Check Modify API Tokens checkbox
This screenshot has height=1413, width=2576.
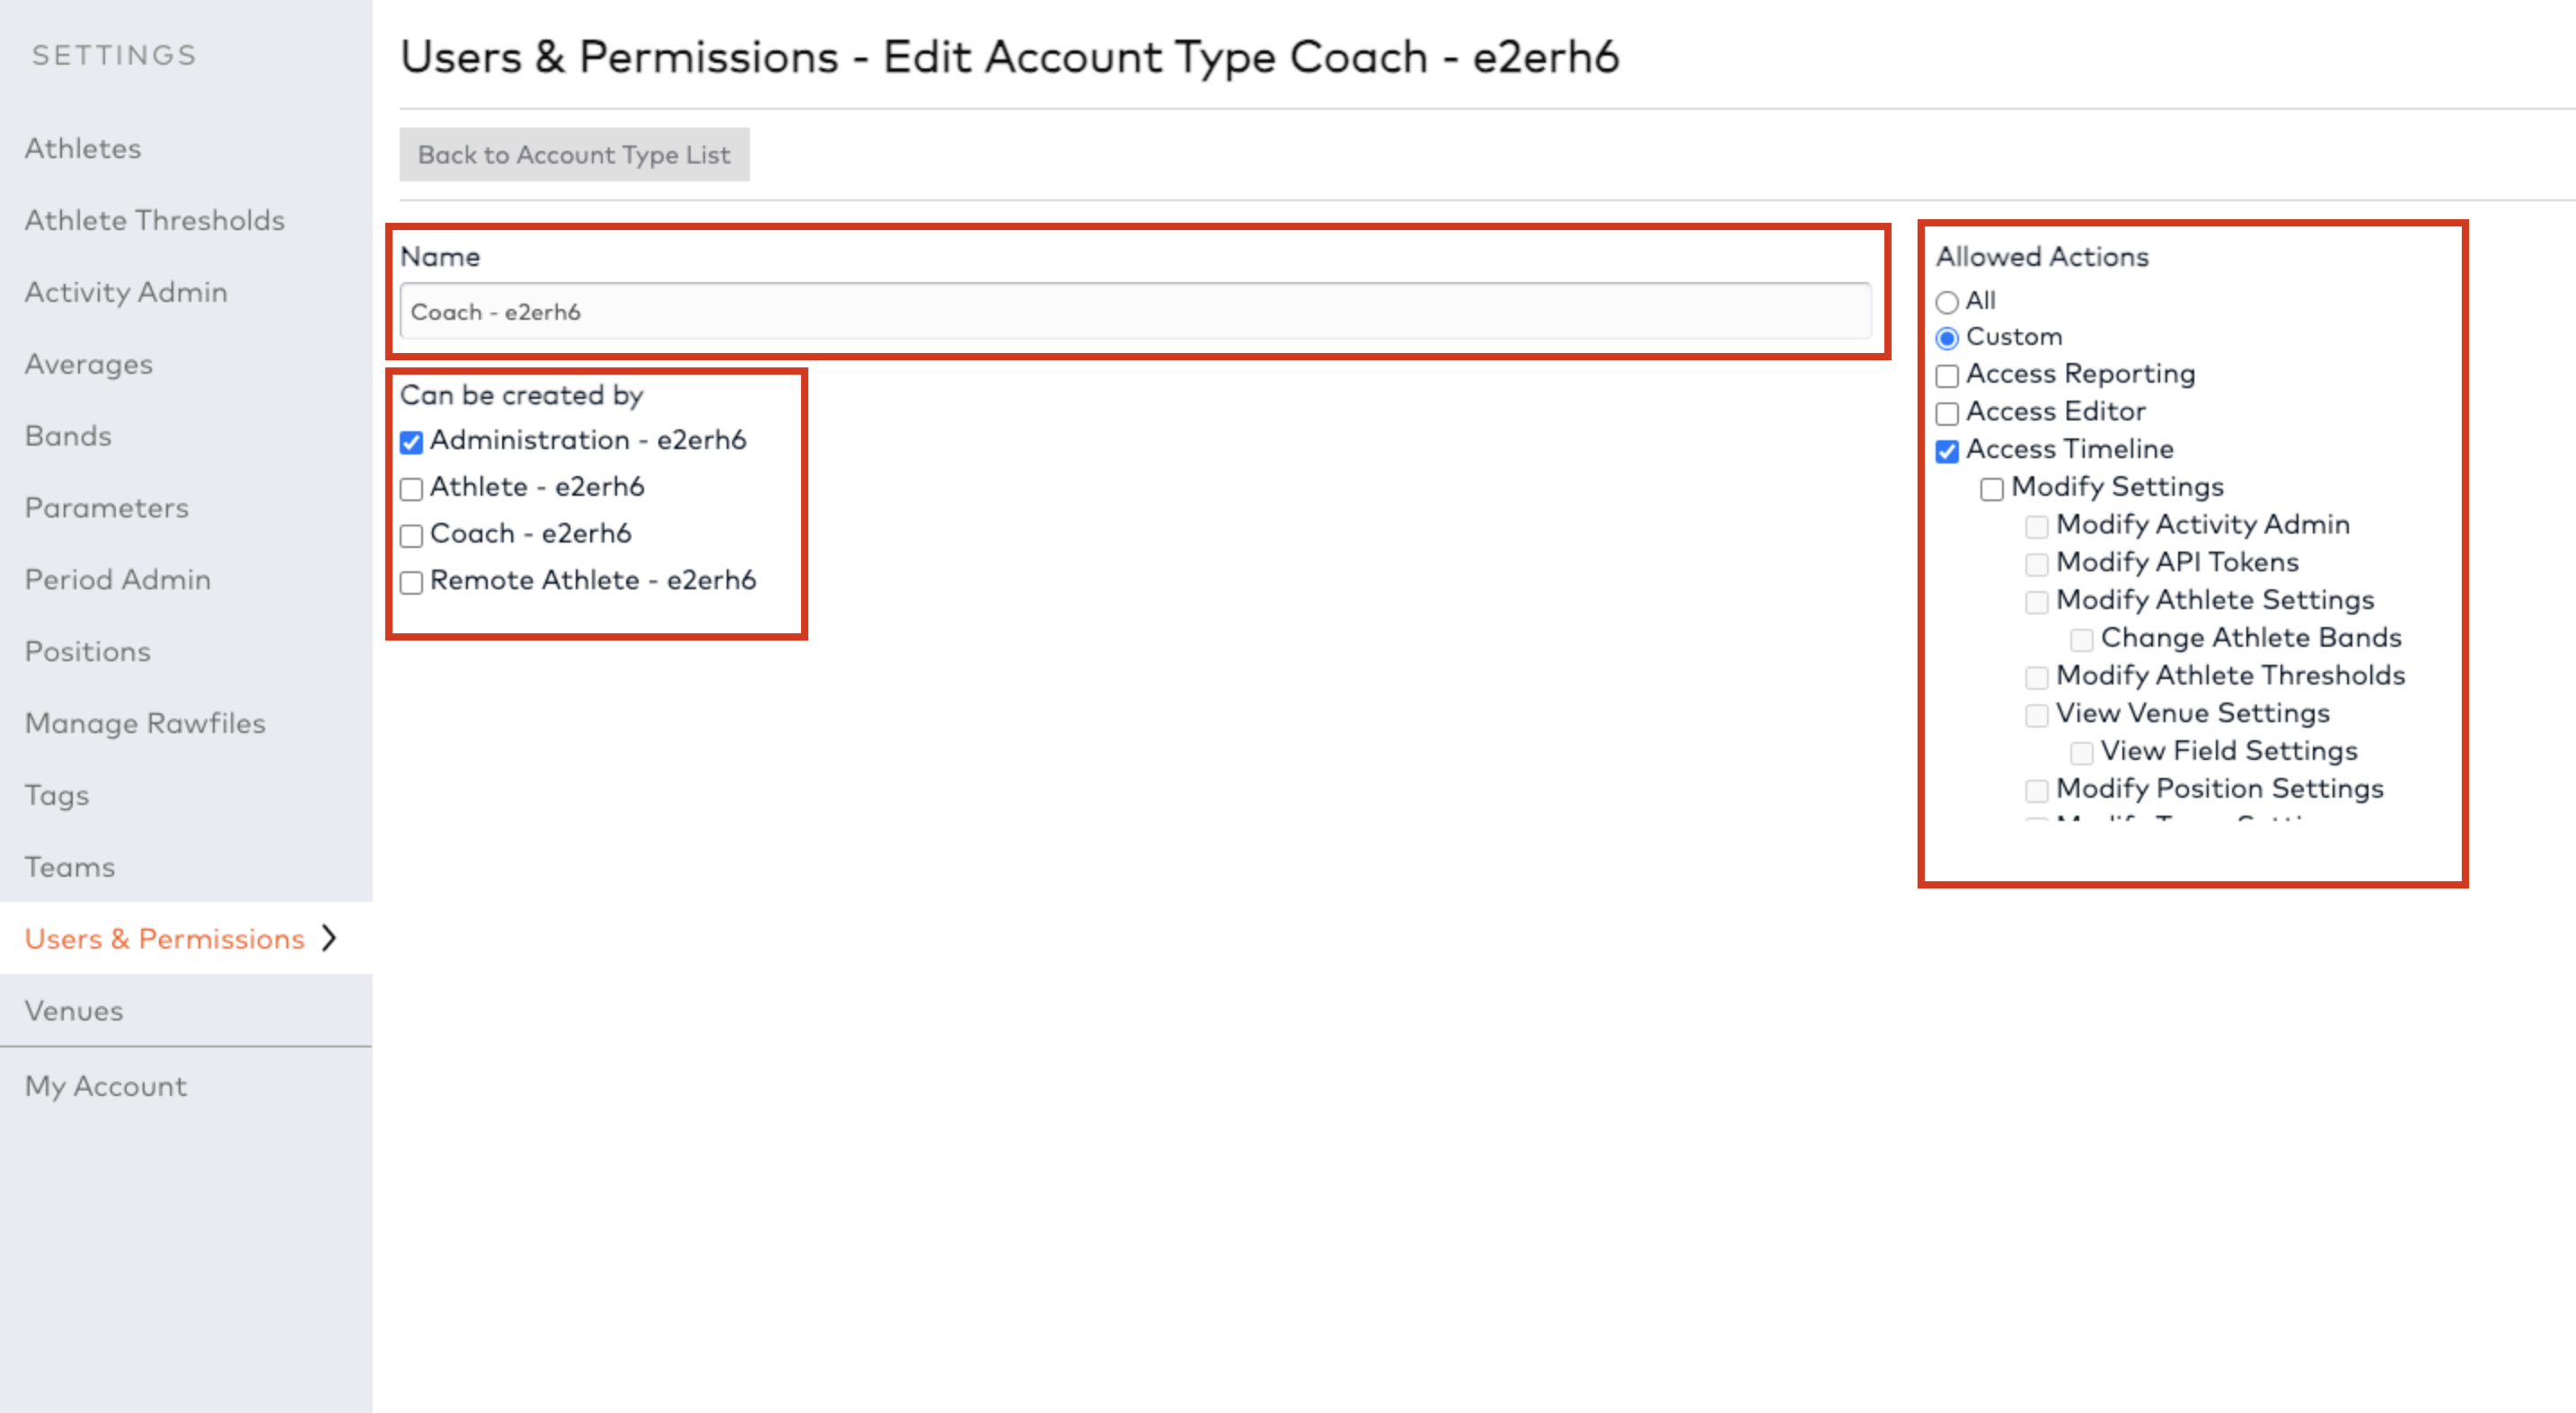point(2036,565)
